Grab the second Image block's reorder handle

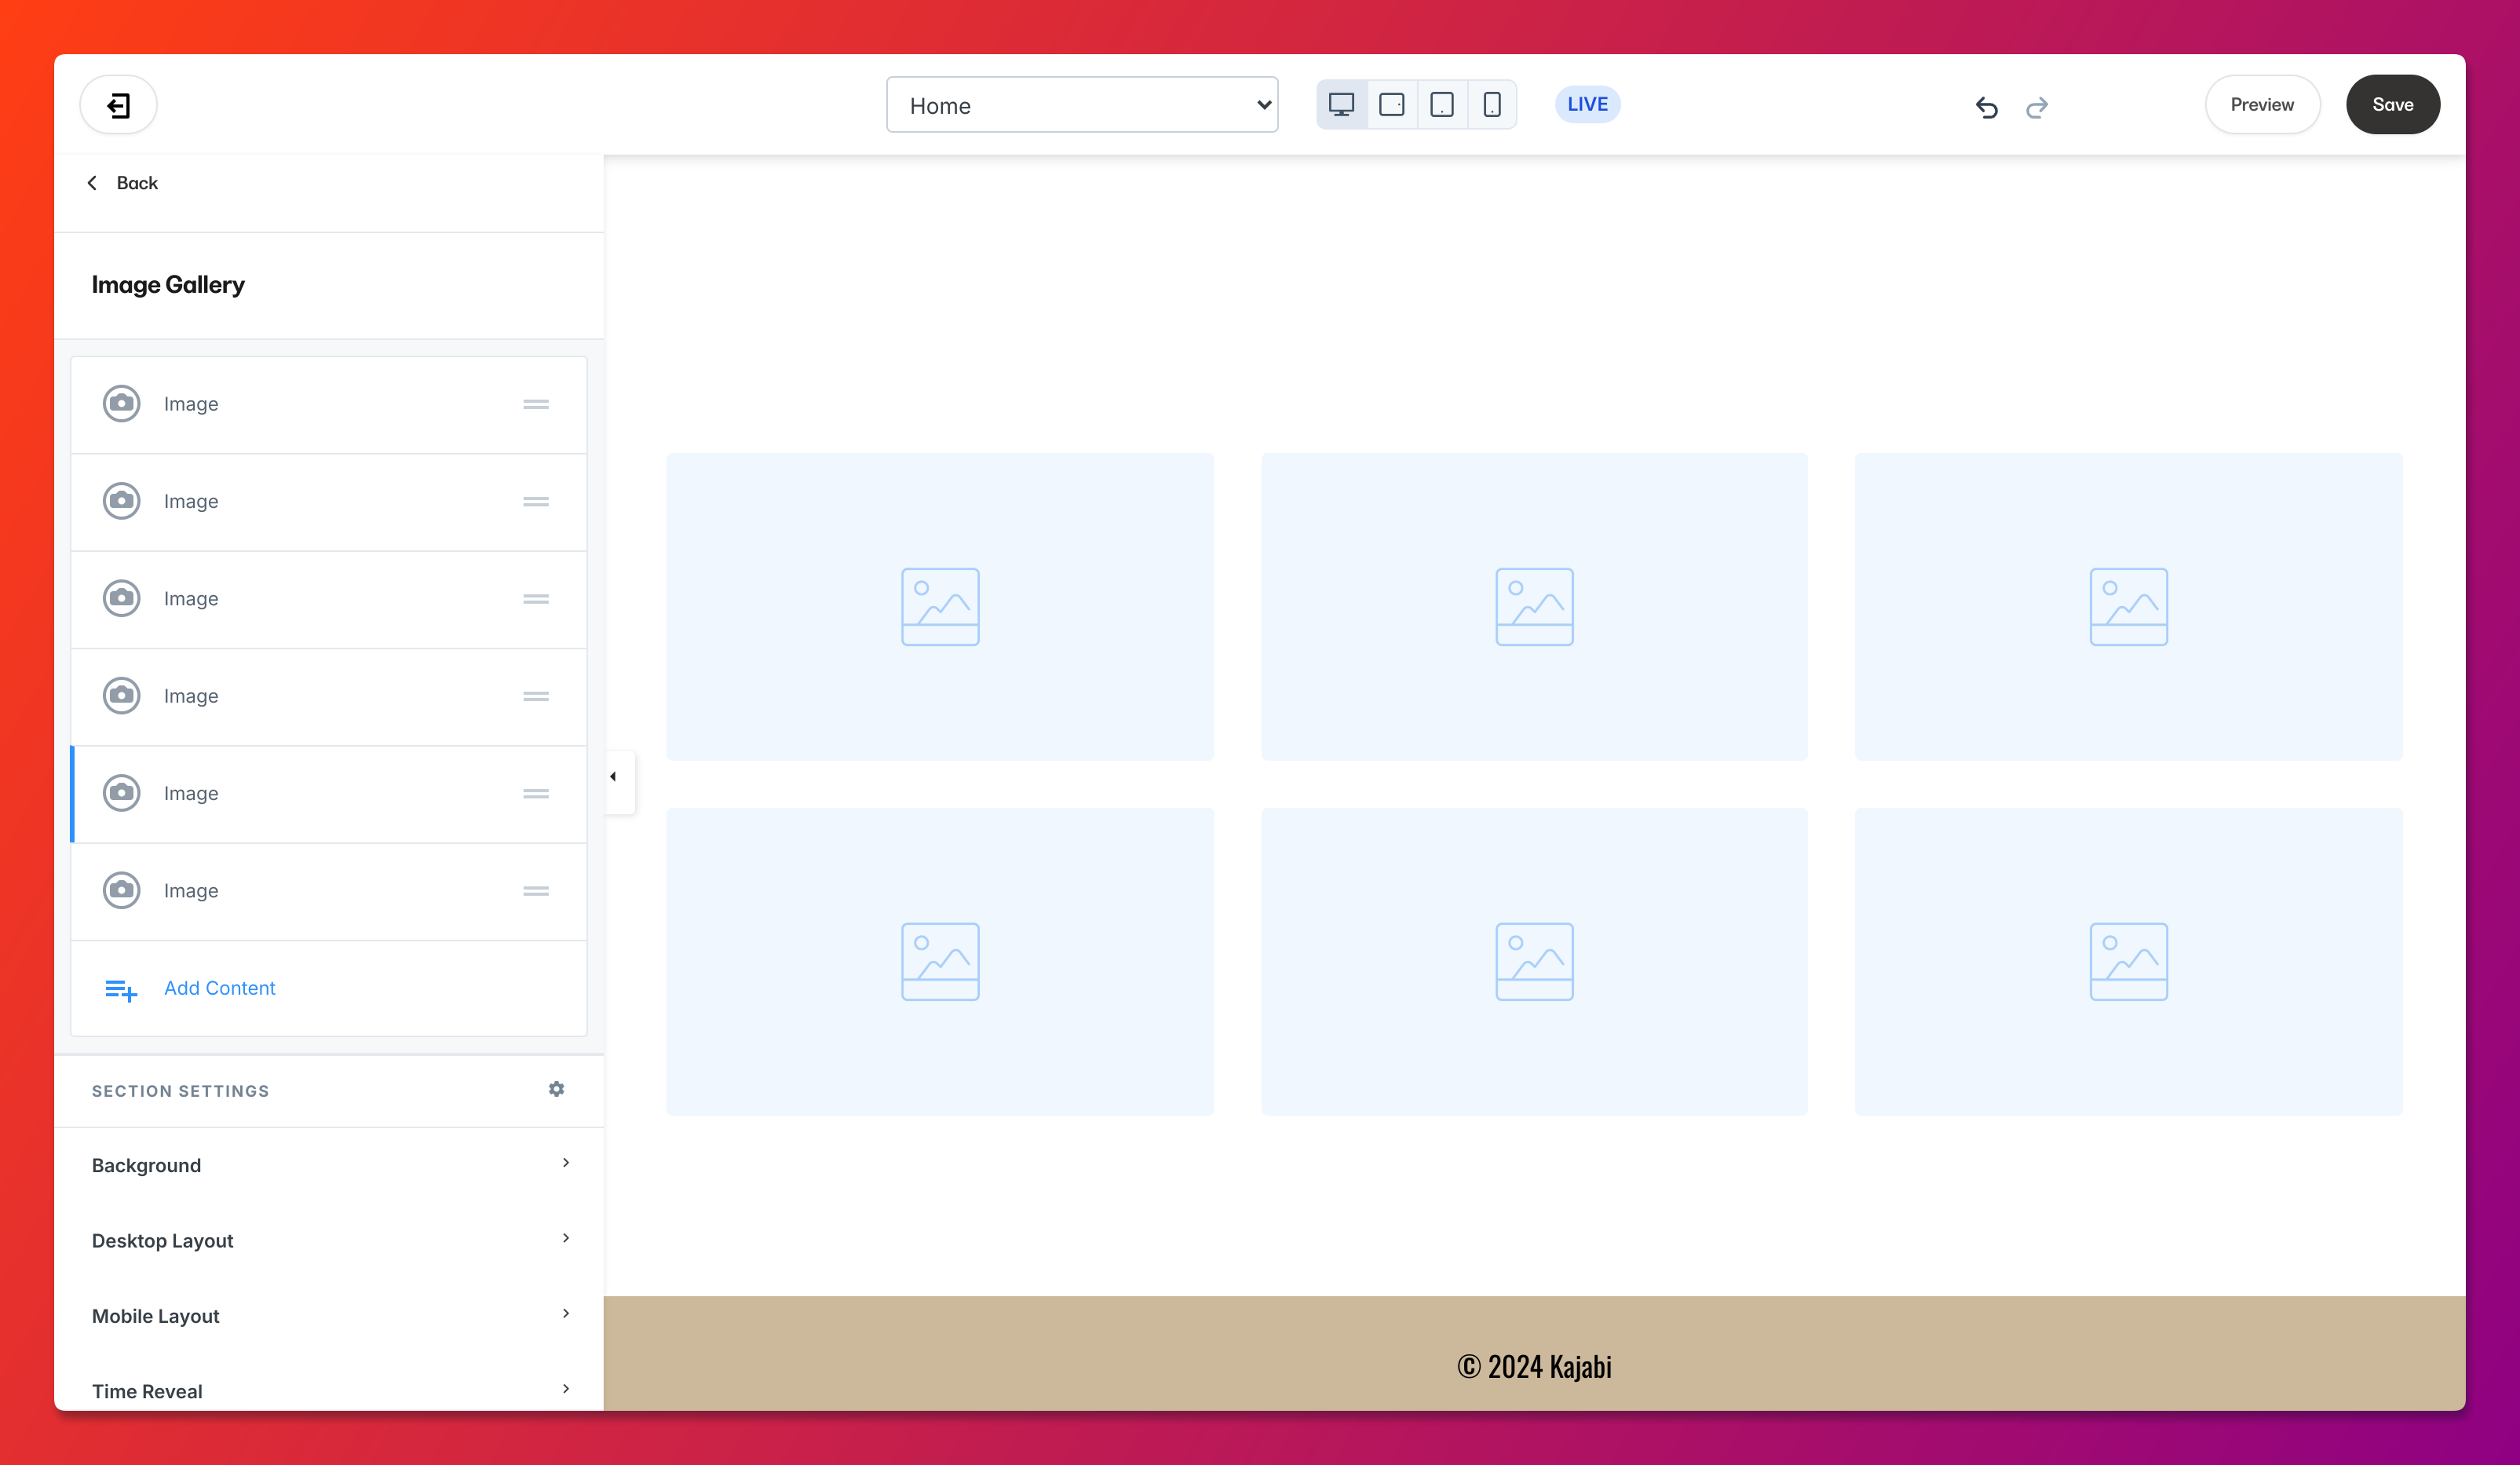536,501
